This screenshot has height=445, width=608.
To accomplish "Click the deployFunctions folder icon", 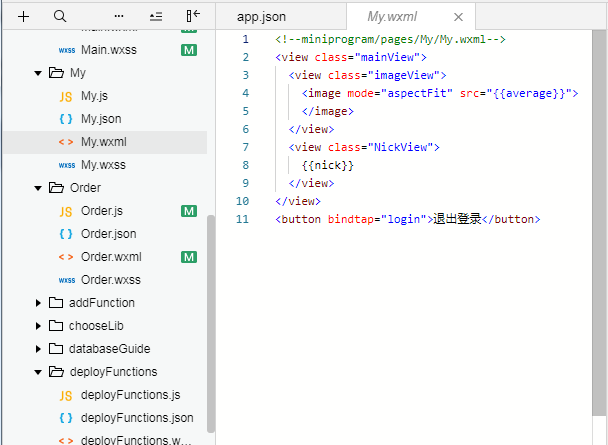I will (x=56, y=372).
